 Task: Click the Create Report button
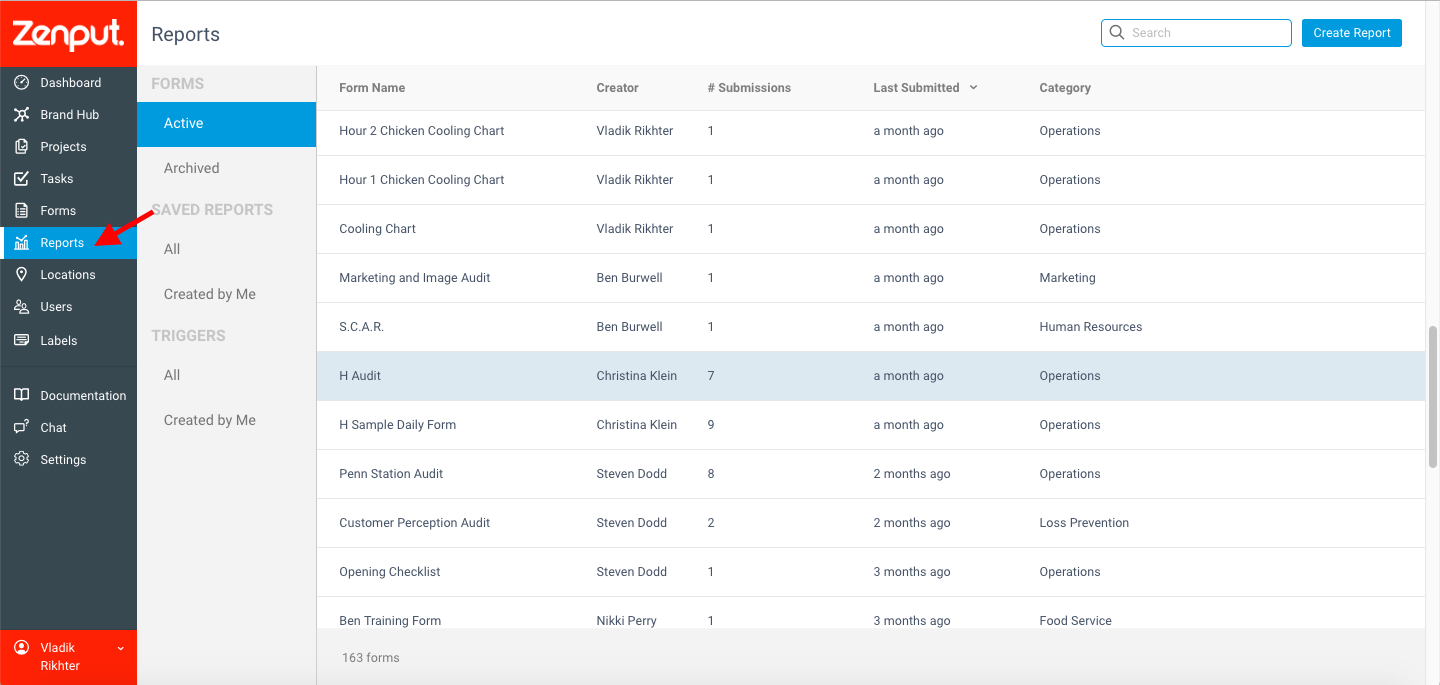pos(1352,33)
